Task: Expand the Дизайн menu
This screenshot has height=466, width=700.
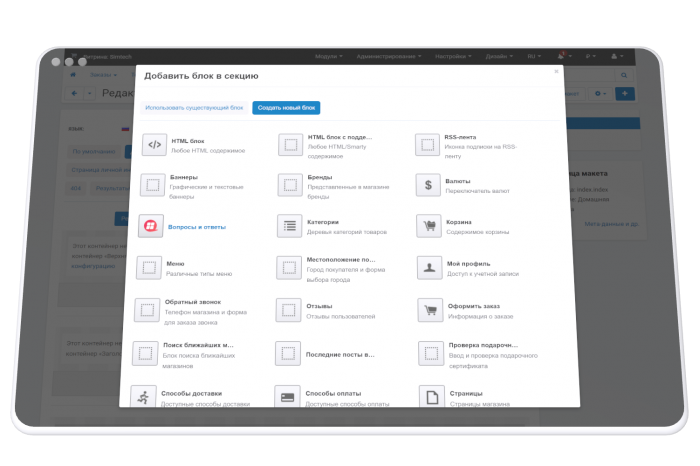Action: [x=499, y=56]
